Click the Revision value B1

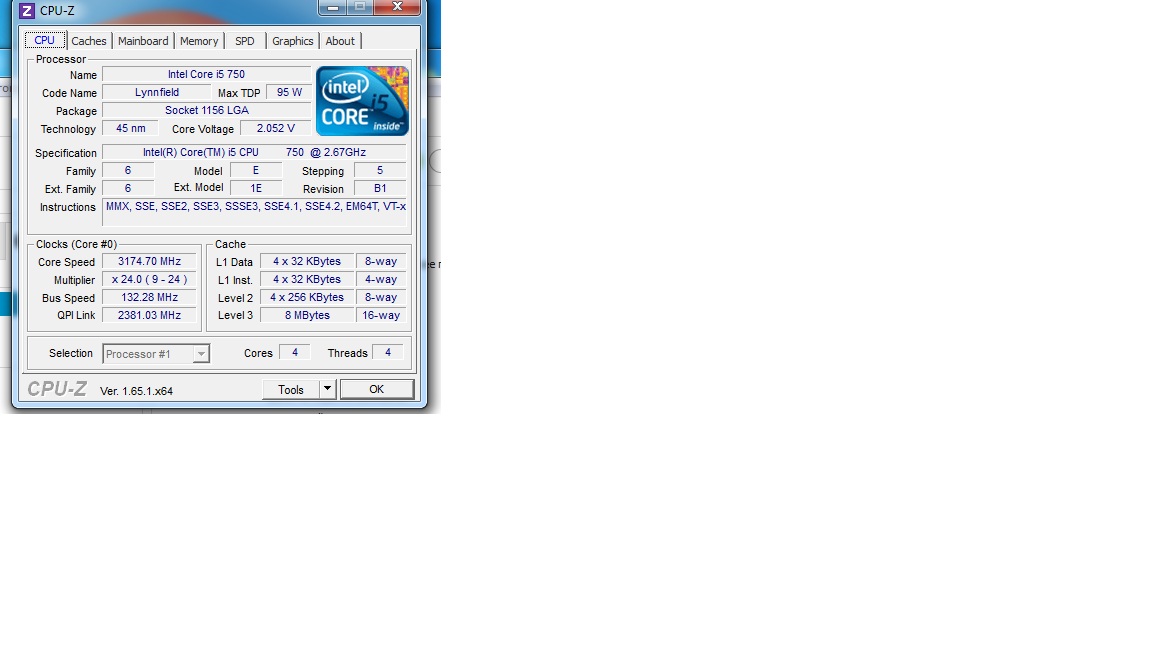(380, 188)
